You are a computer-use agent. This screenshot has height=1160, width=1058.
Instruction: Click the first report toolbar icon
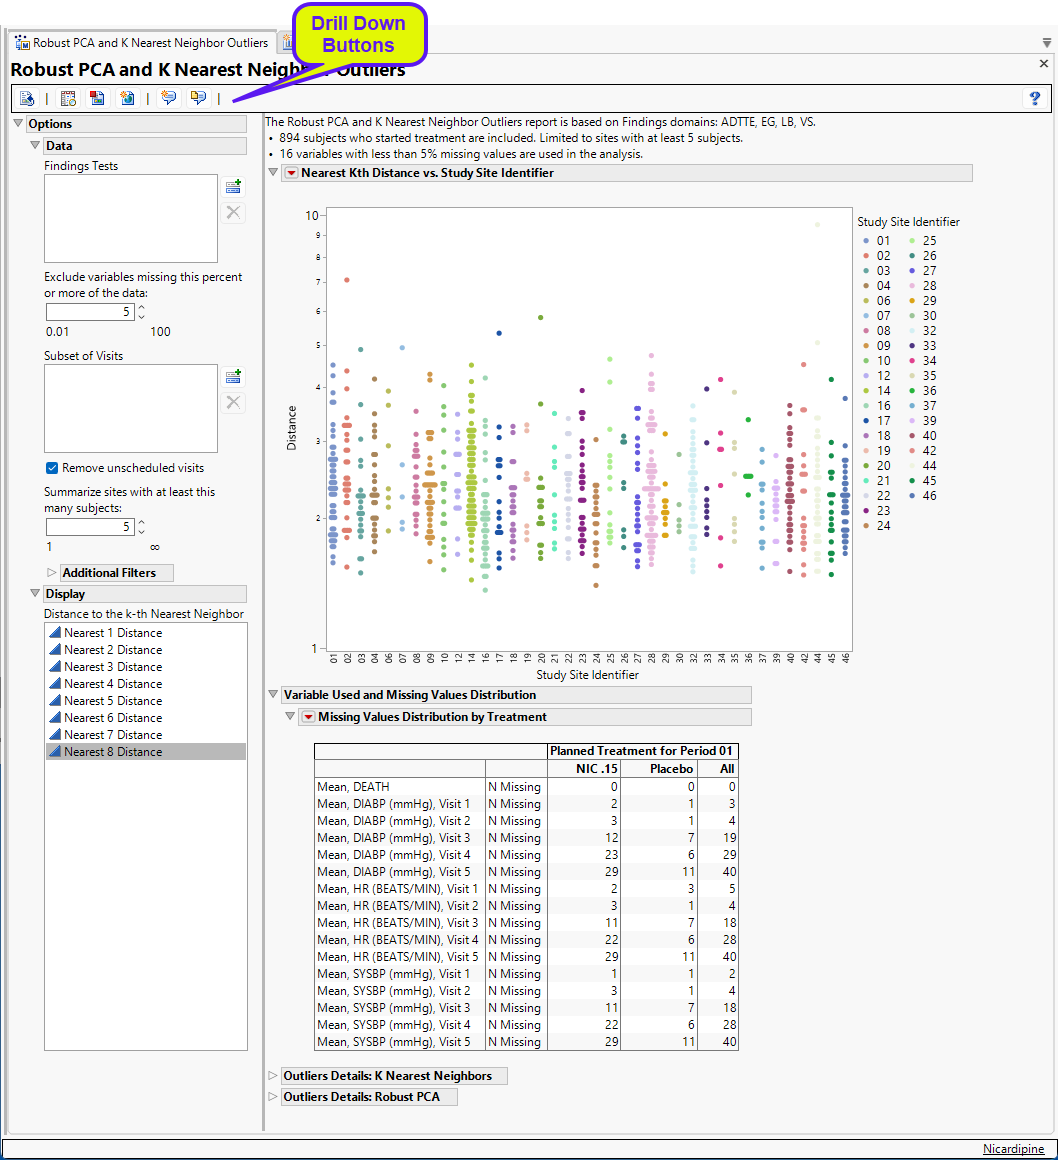click(x=27, y=98)
